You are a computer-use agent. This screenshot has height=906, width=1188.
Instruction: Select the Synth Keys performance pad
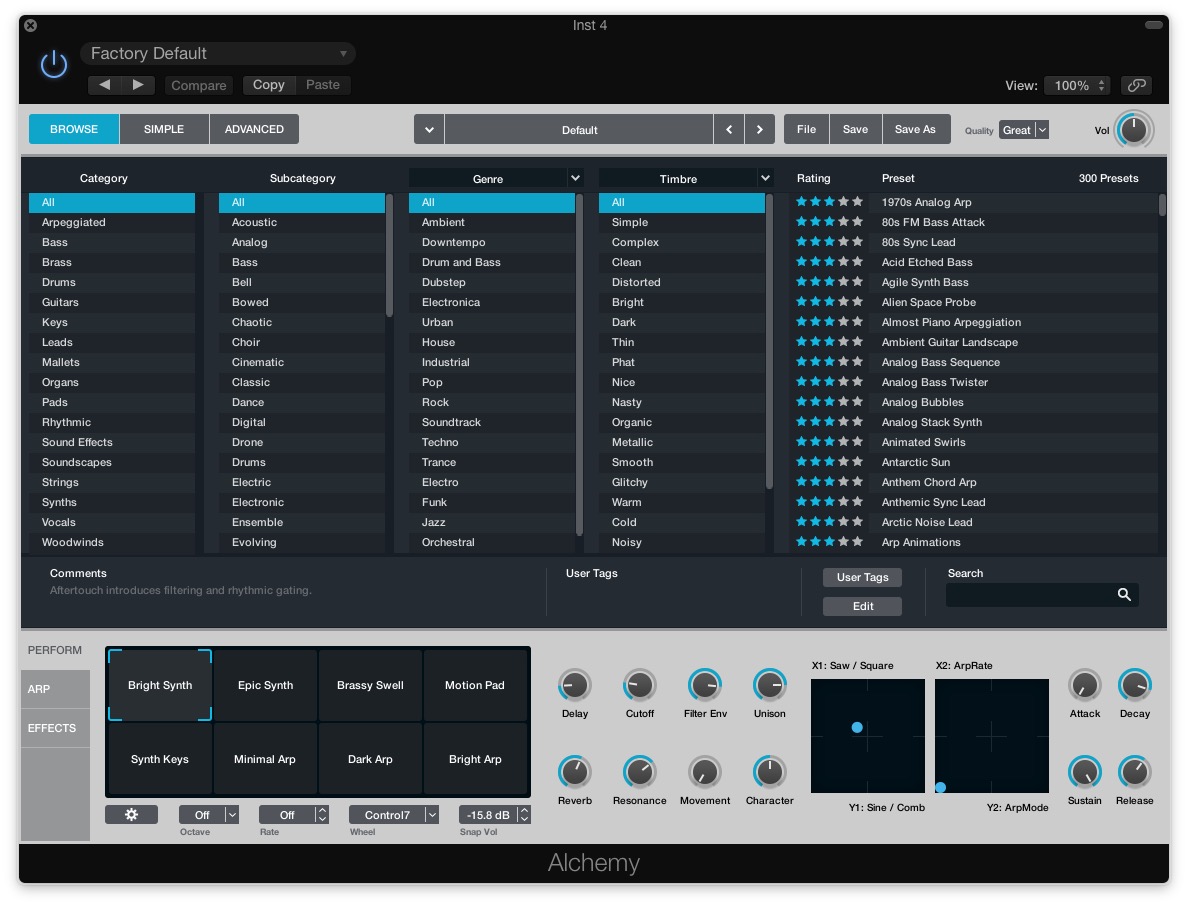pos(160,759)
